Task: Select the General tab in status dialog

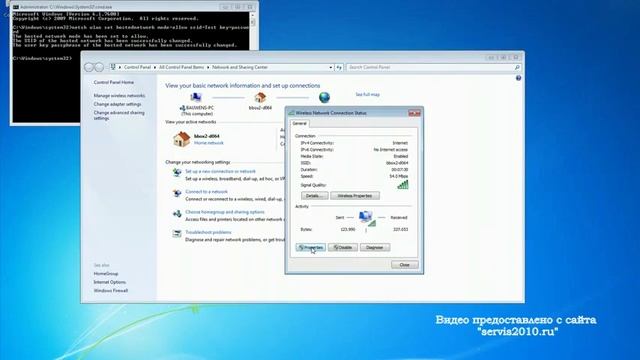Action: (299, 123)
